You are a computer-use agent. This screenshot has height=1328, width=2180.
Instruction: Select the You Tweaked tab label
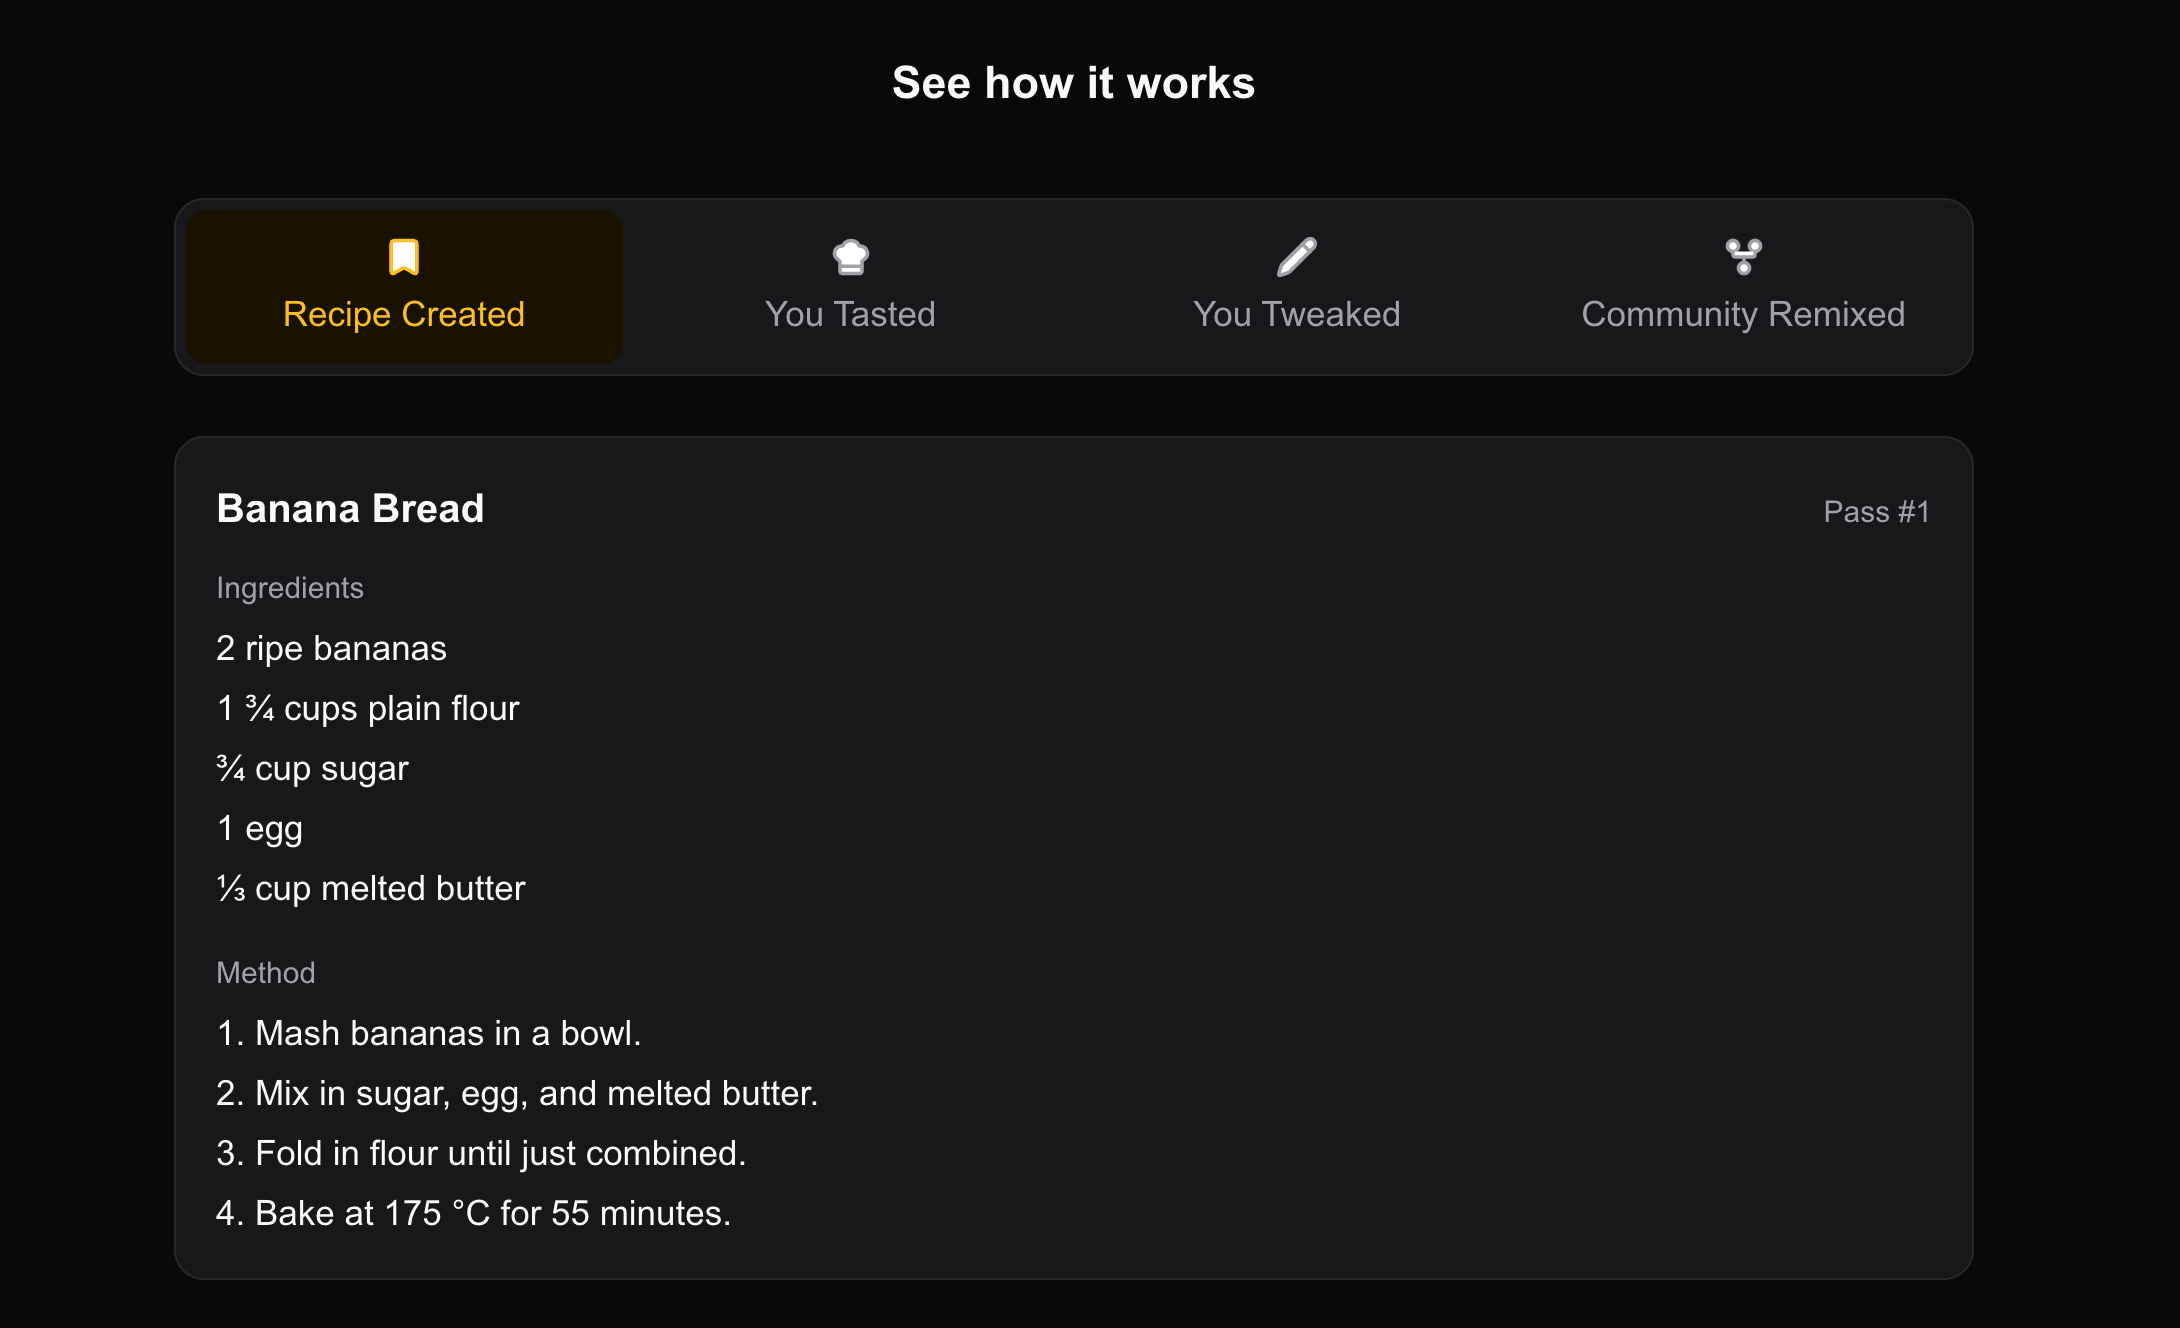click(x=1296, y=314)
